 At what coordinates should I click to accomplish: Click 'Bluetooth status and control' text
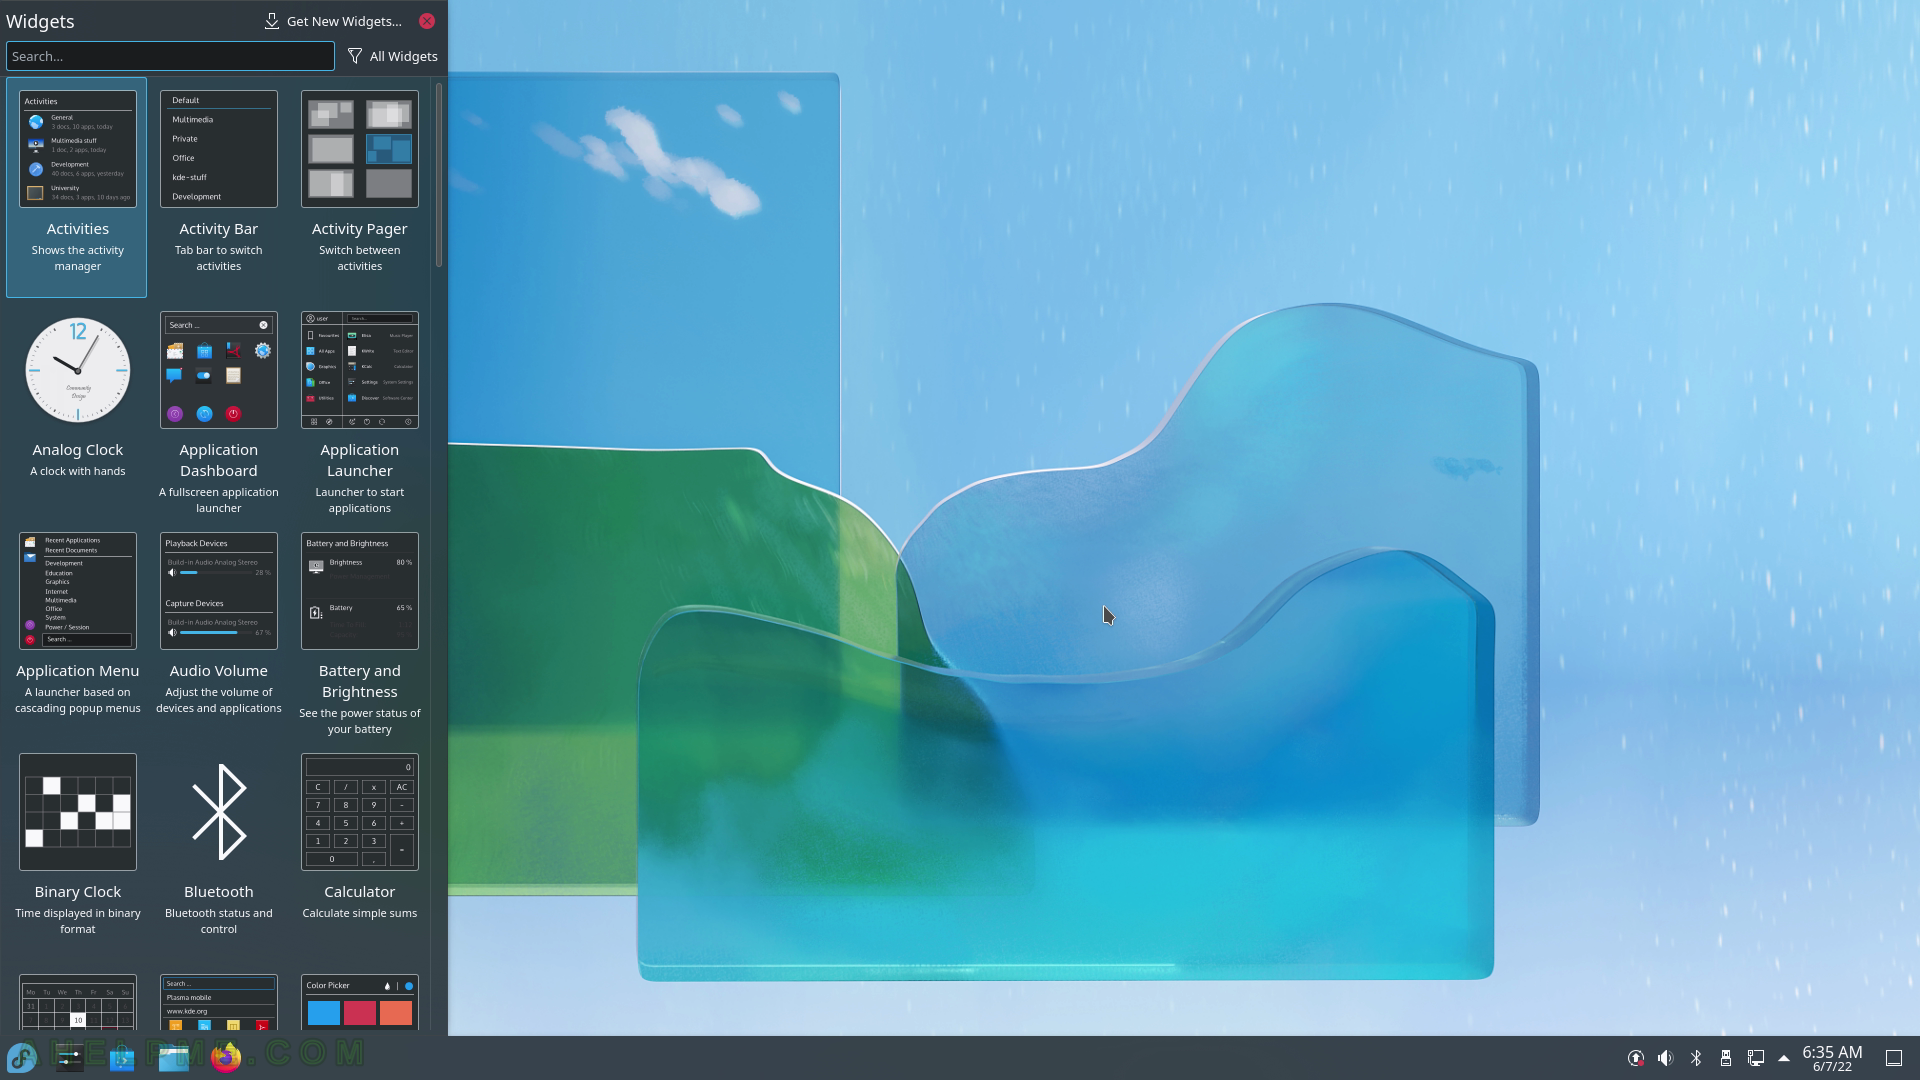coord(218,921)
